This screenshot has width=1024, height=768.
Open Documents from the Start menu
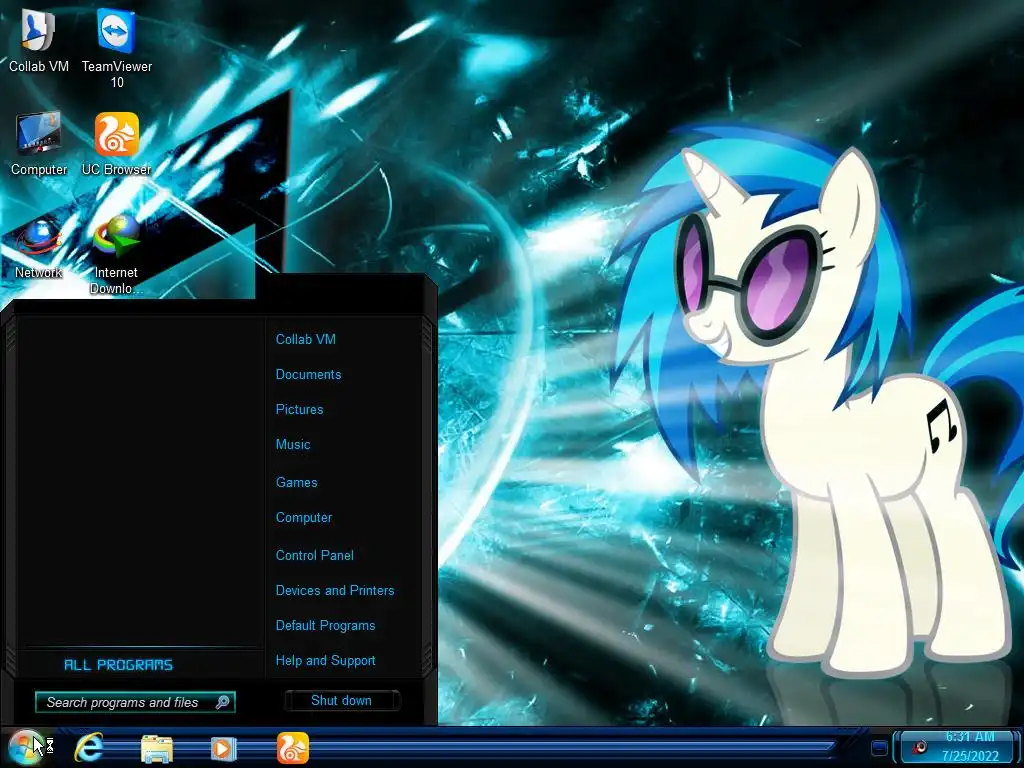coord(308,374)
